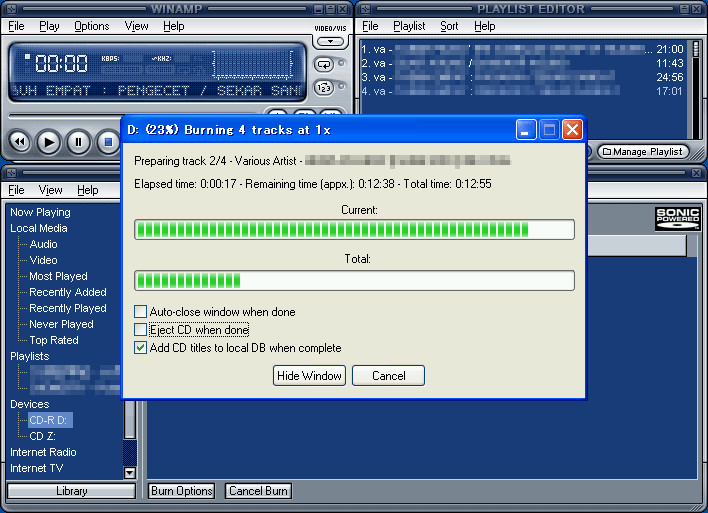Select the Playlists tree node

click(30, 356)
